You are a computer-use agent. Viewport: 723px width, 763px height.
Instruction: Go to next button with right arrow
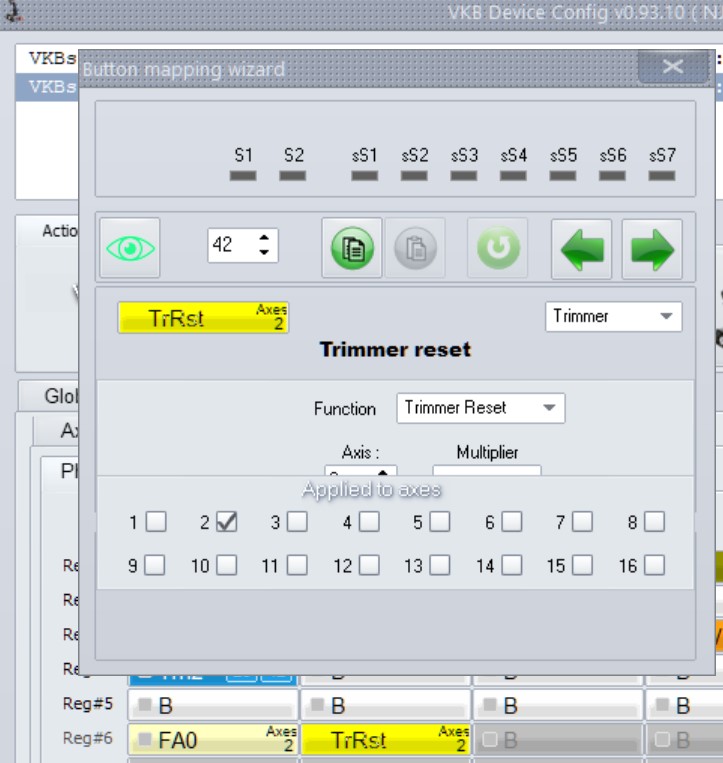(x=652, y=249)
